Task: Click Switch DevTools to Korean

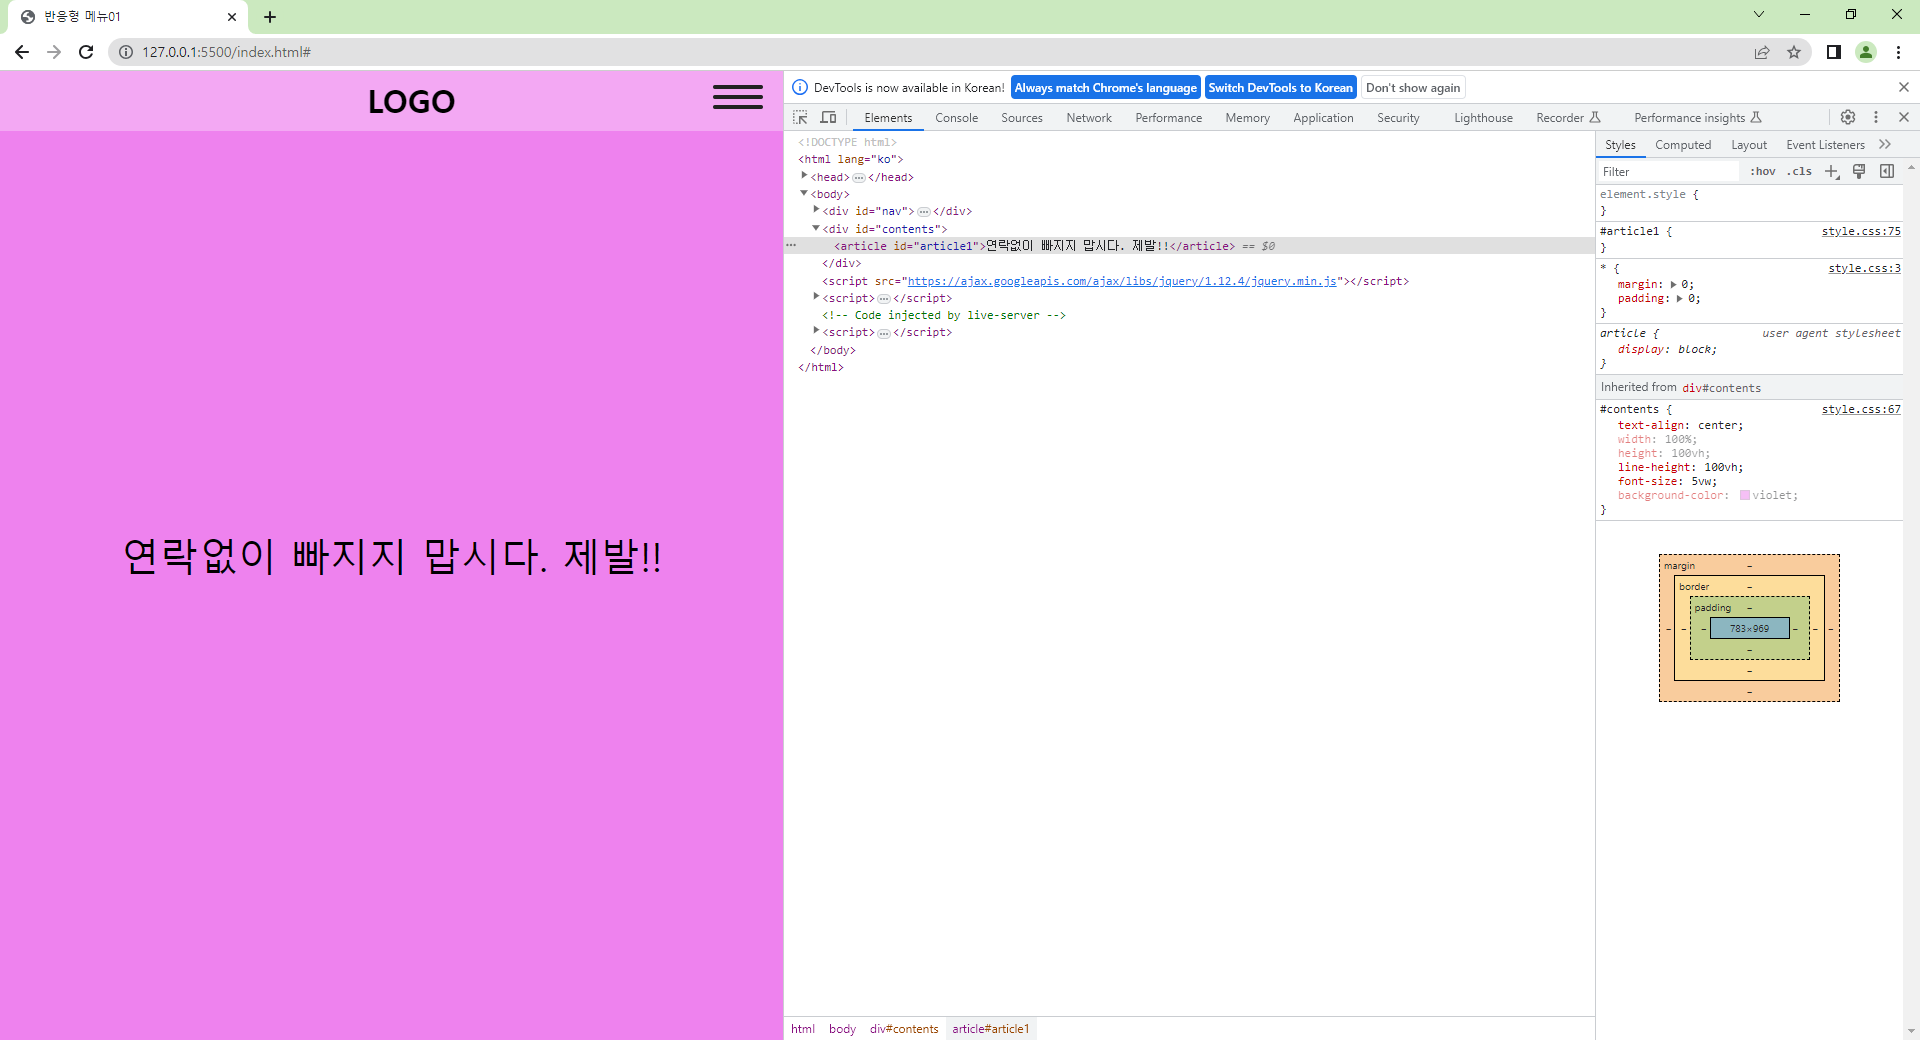Action: tap(1280, 88)
